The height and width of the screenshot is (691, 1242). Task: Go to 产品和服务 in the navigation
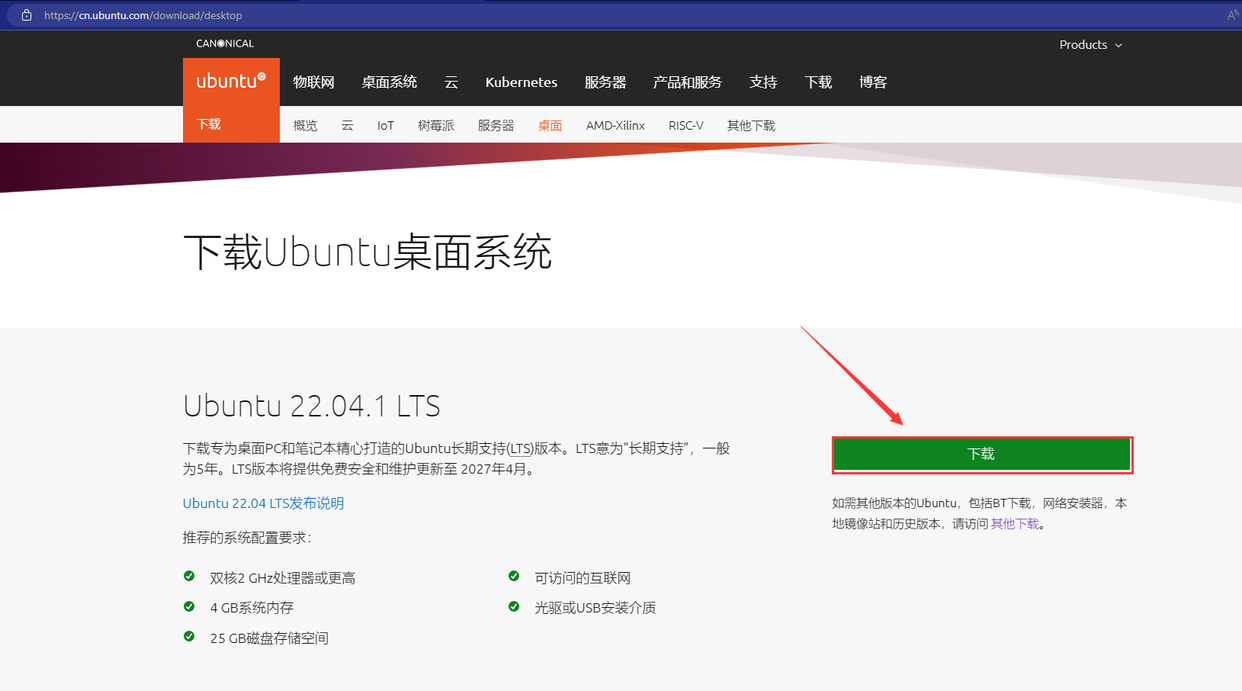(687, 82)
